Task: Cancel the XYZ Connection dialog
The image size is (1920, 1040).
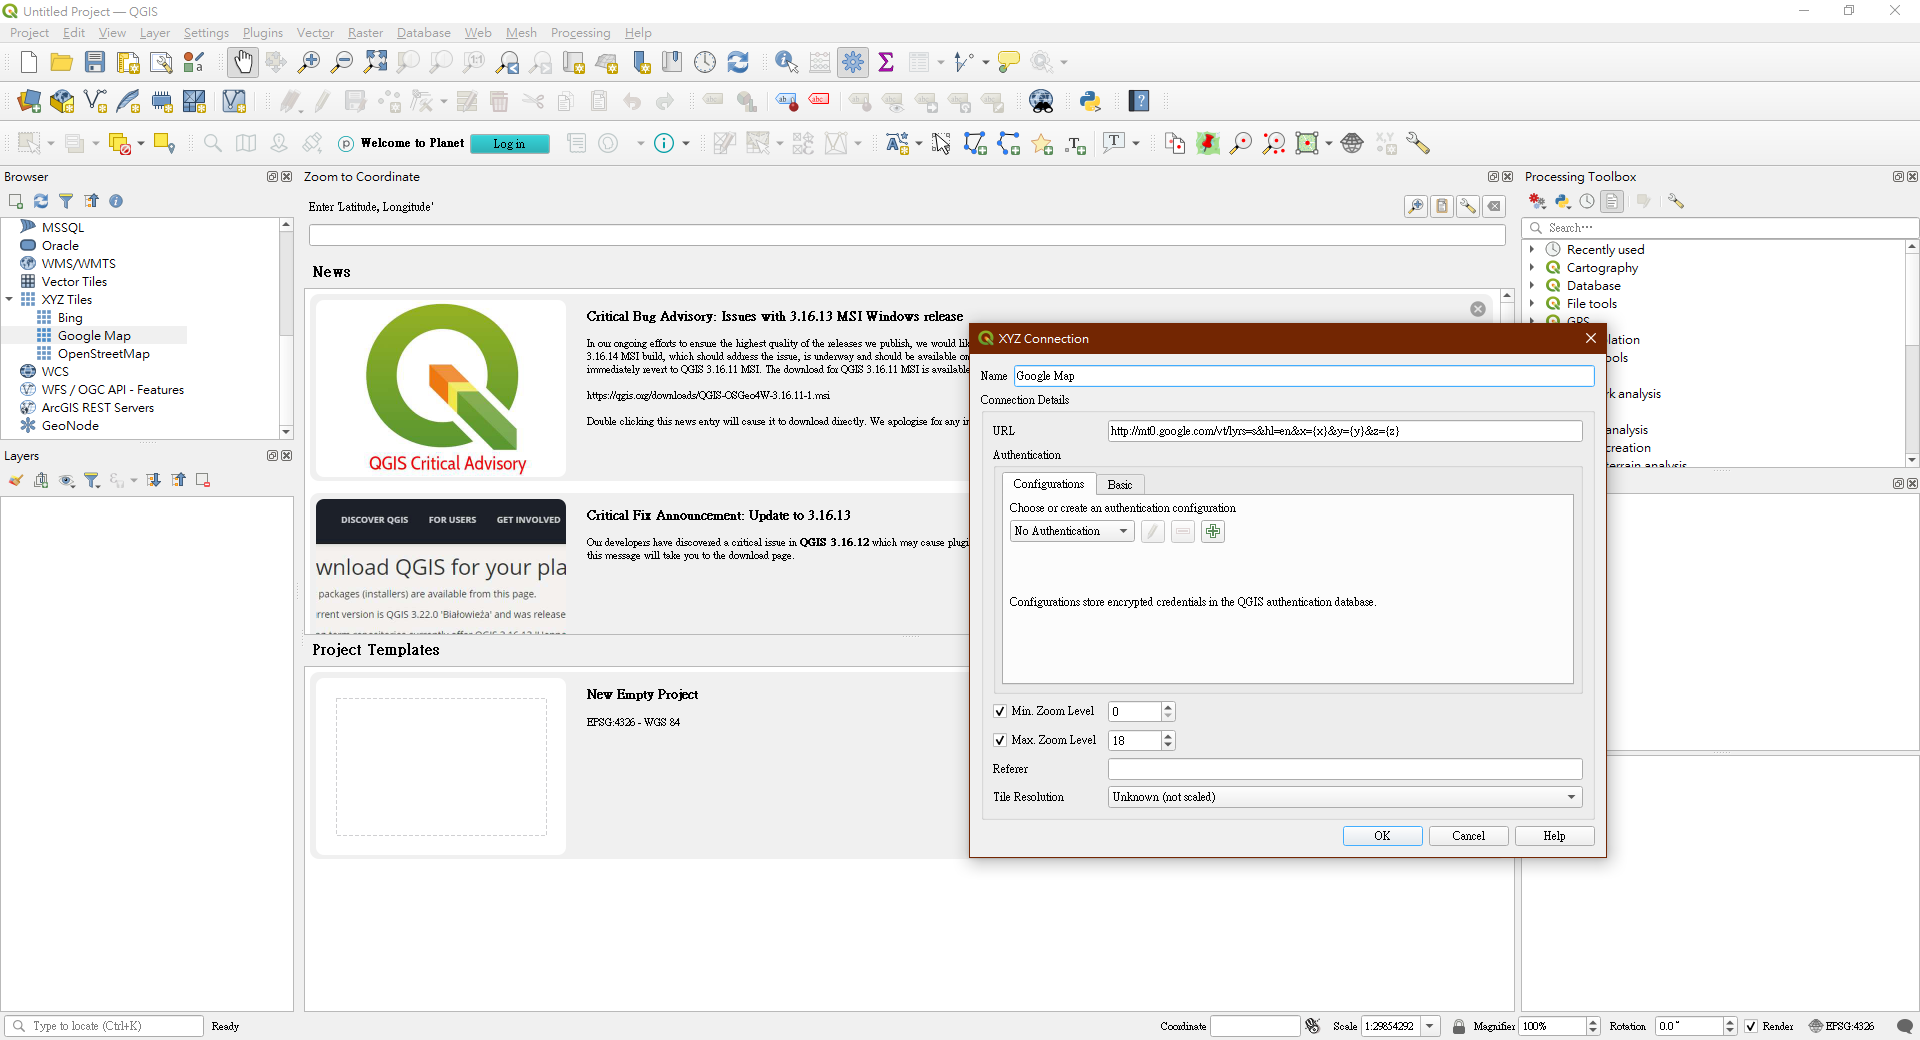Action: [1468, 836]
